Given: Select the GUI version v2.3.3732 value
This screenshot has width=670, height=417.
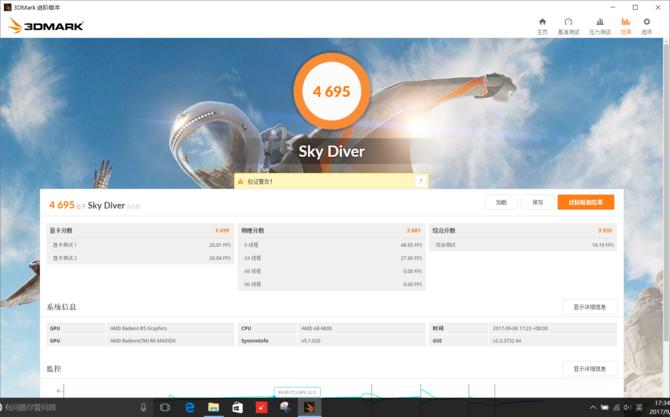Looking at the screenshot, I should point(507,341).
